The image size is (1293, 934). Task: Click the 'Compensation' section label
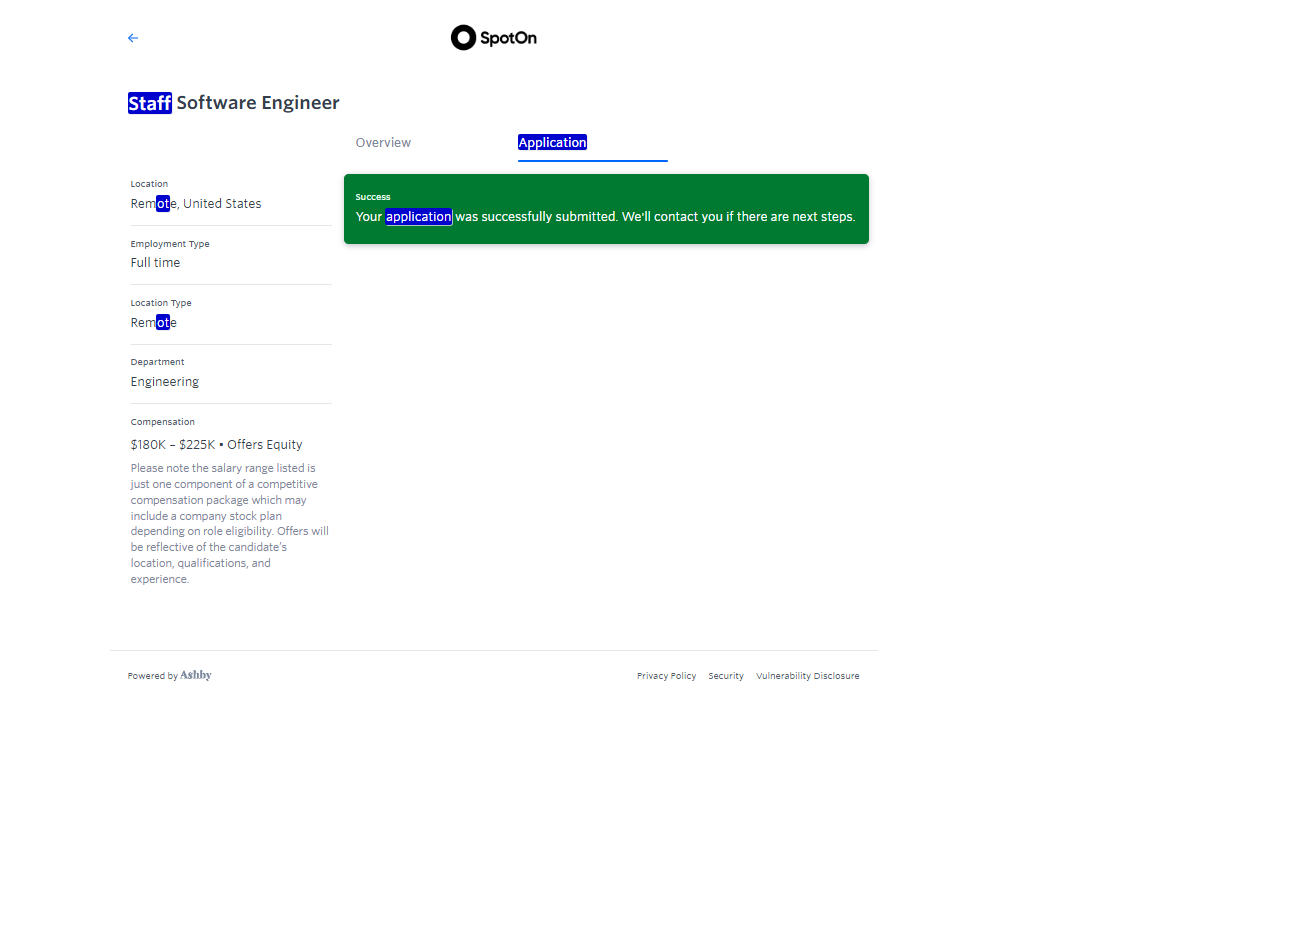coord(162,422)
